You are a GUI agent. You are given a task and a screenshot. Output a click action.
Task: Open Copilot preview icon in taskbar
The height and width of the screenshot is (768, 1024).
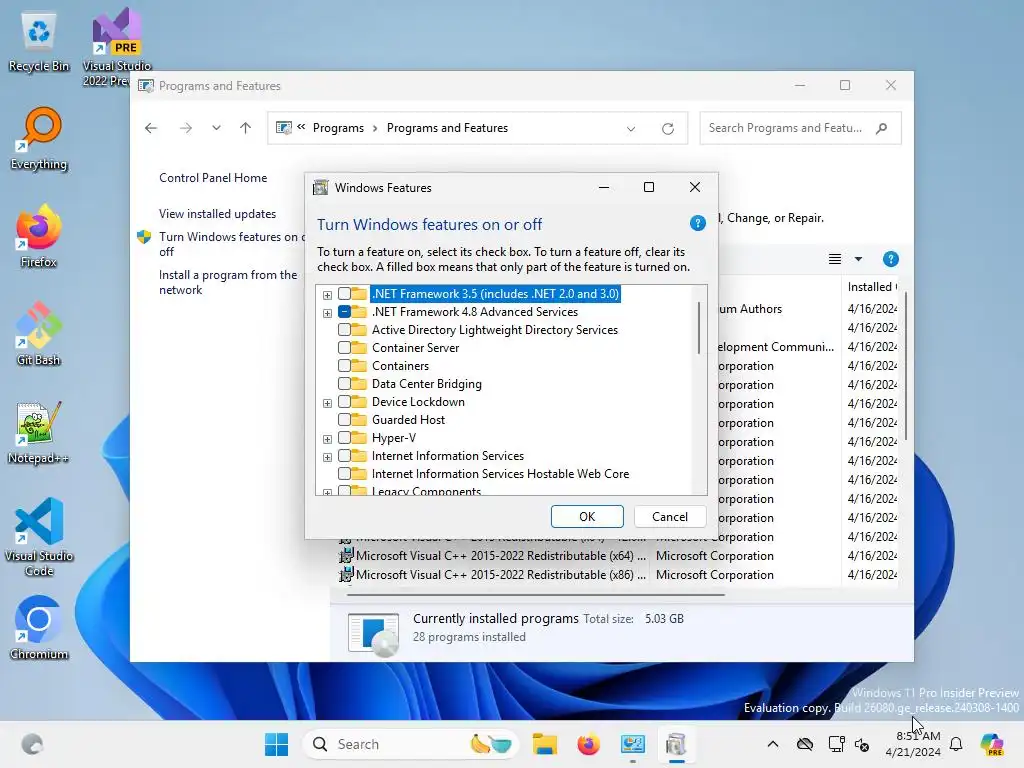tap(992, 744)
